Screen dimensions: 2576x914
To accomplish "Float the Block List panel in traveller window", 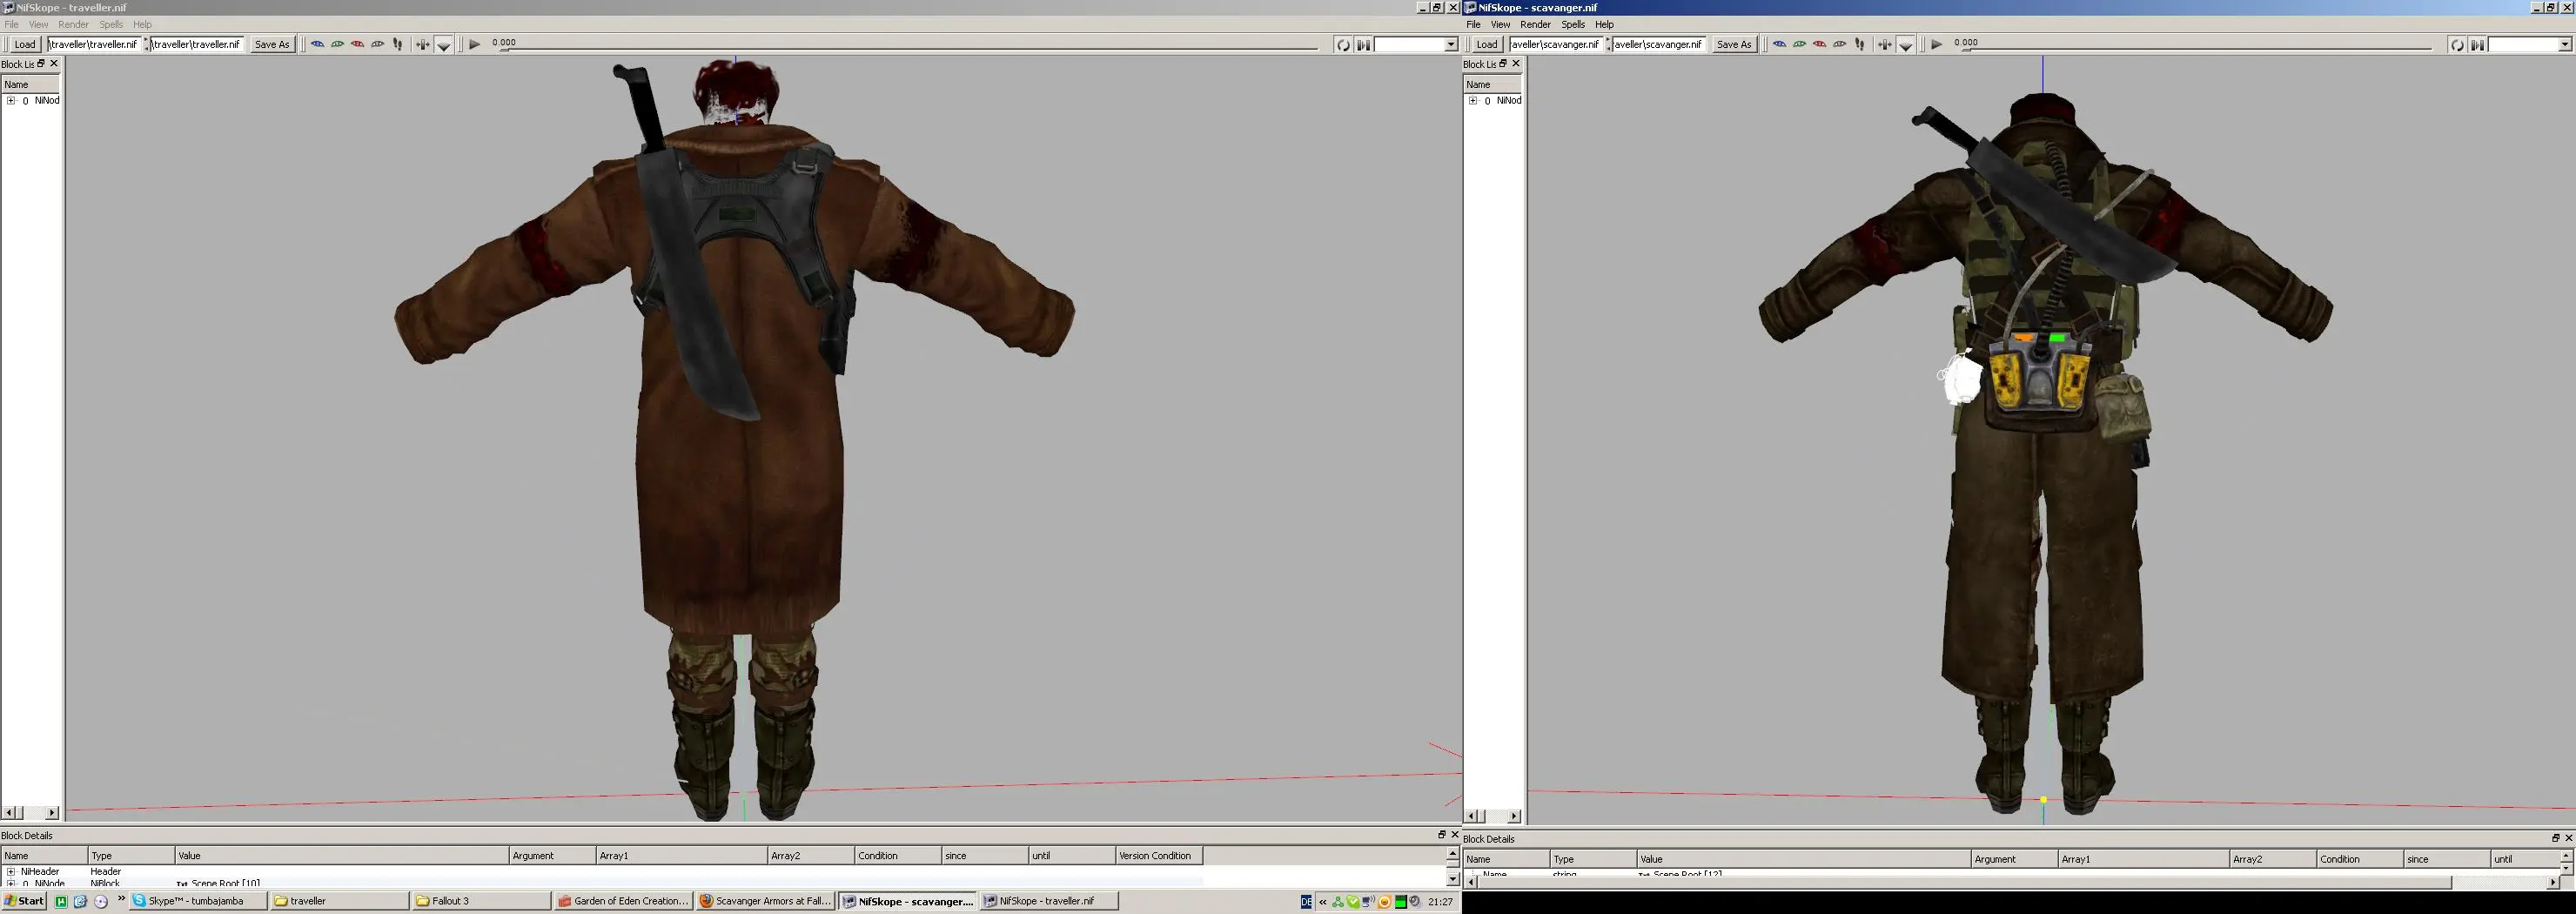I will pos(41,63).
